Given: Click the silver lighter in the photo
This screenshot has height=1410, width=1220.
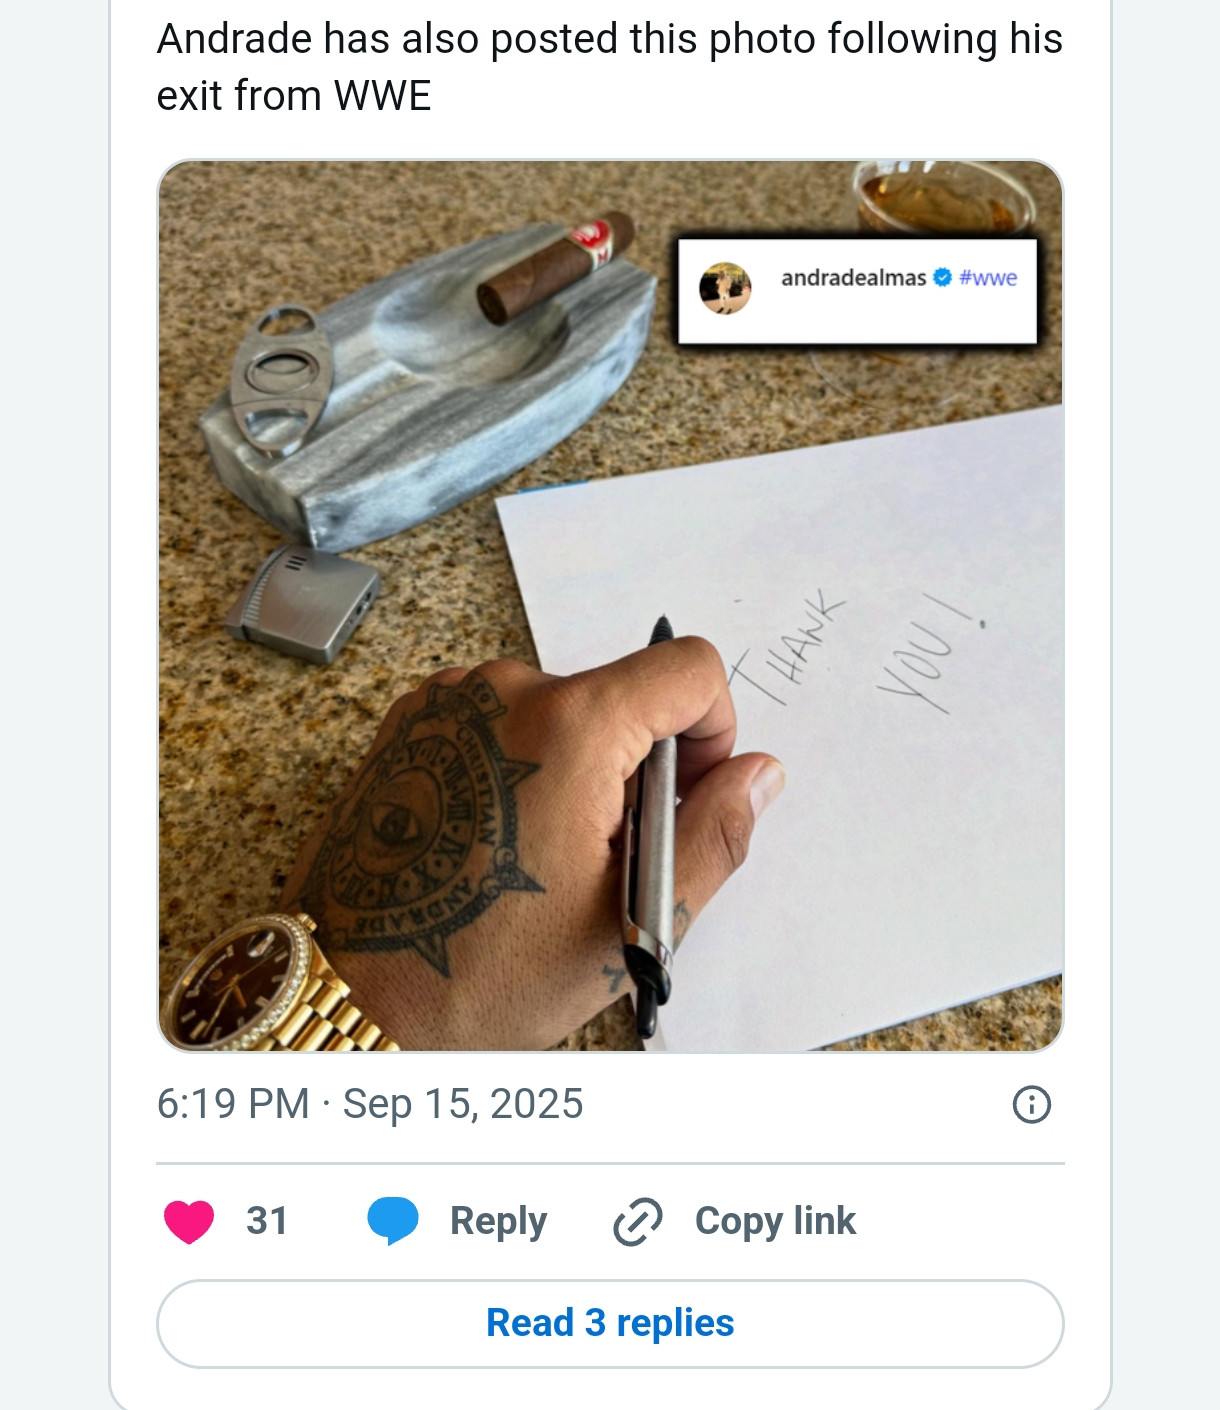Looking at the screenshot, I should click(302, 605).
